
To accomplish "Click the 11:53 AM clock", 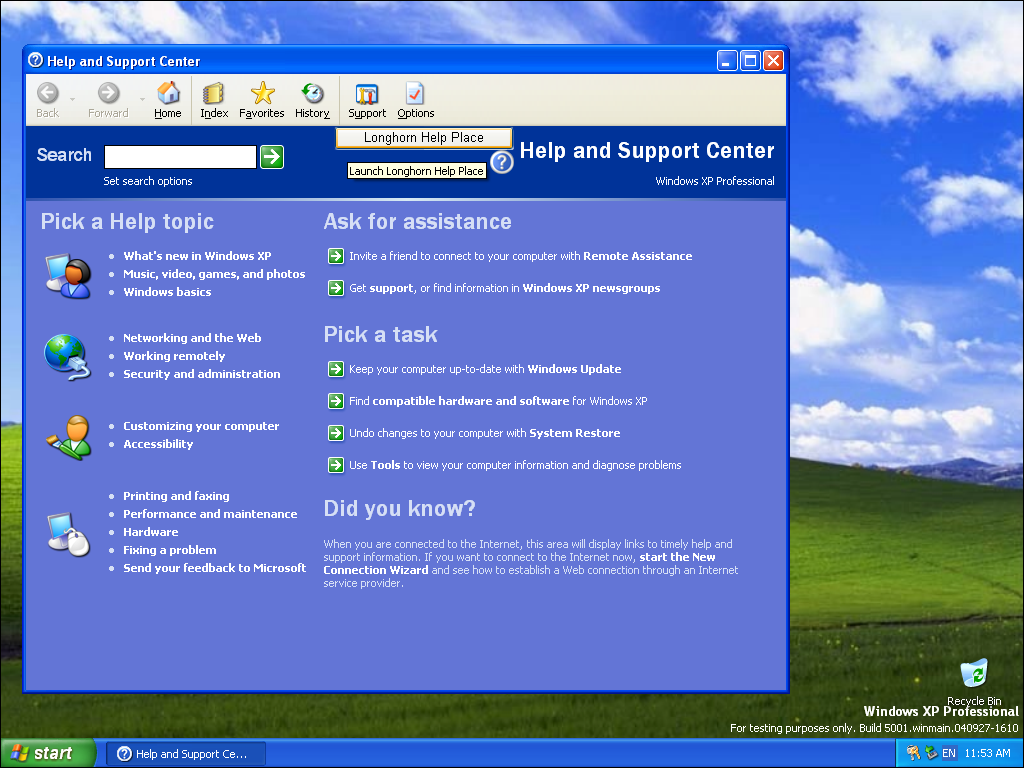I will click(987, 753).
